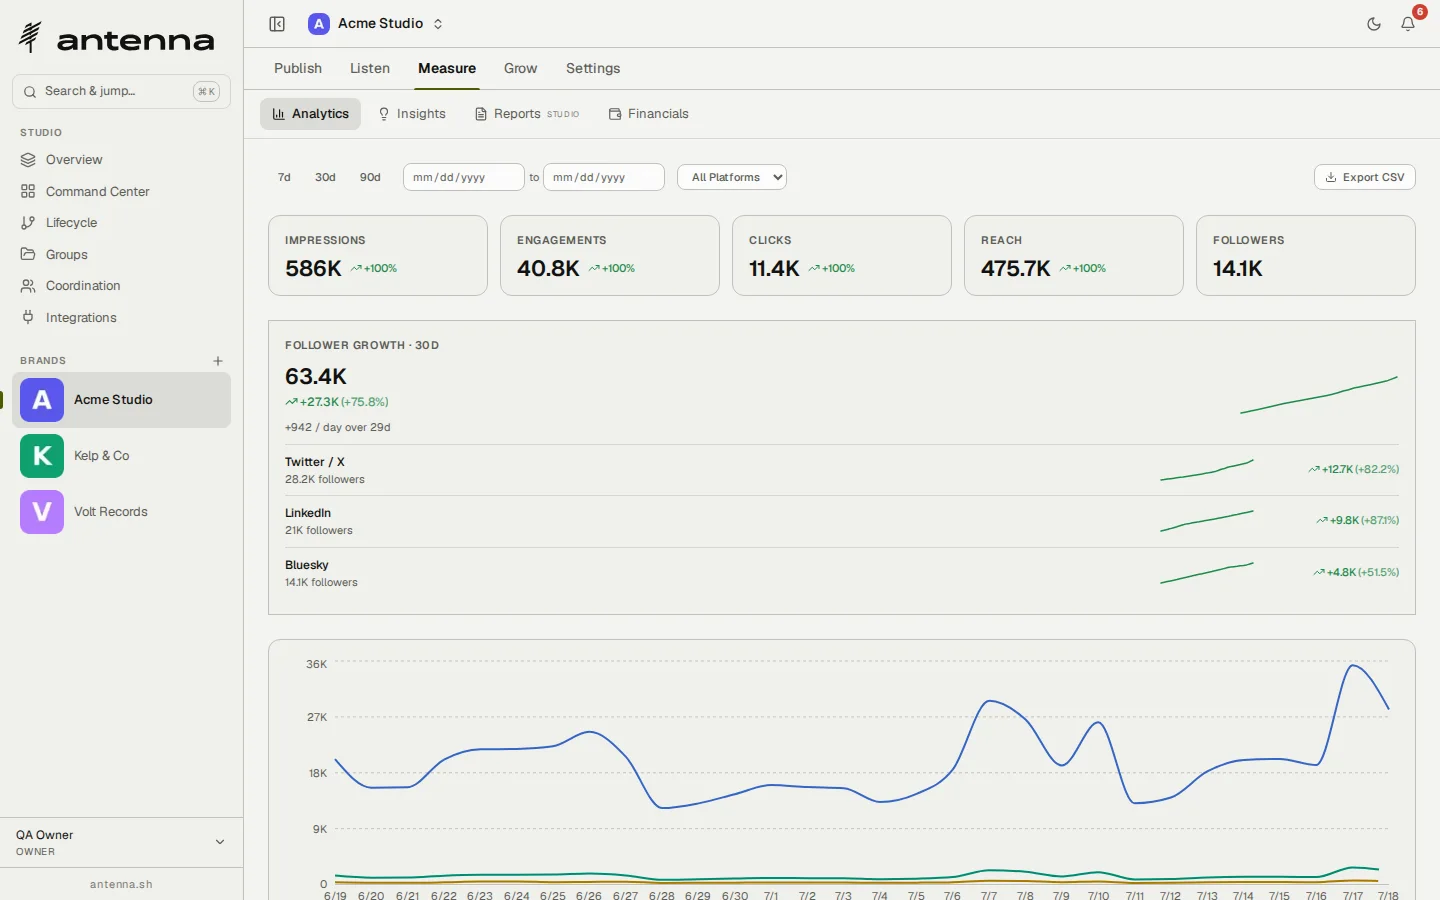Open Command Center in the sidebar
Image resolution: width=1440 pixels, height=900 pixels.
tap(121, 191)
